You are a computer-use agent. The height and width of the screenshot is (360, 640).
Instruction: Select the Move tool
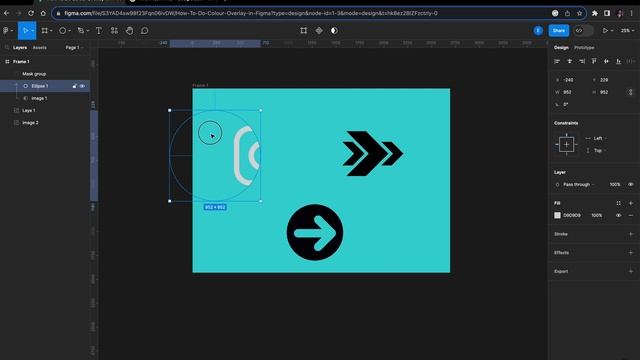click(x=25, y=31)
